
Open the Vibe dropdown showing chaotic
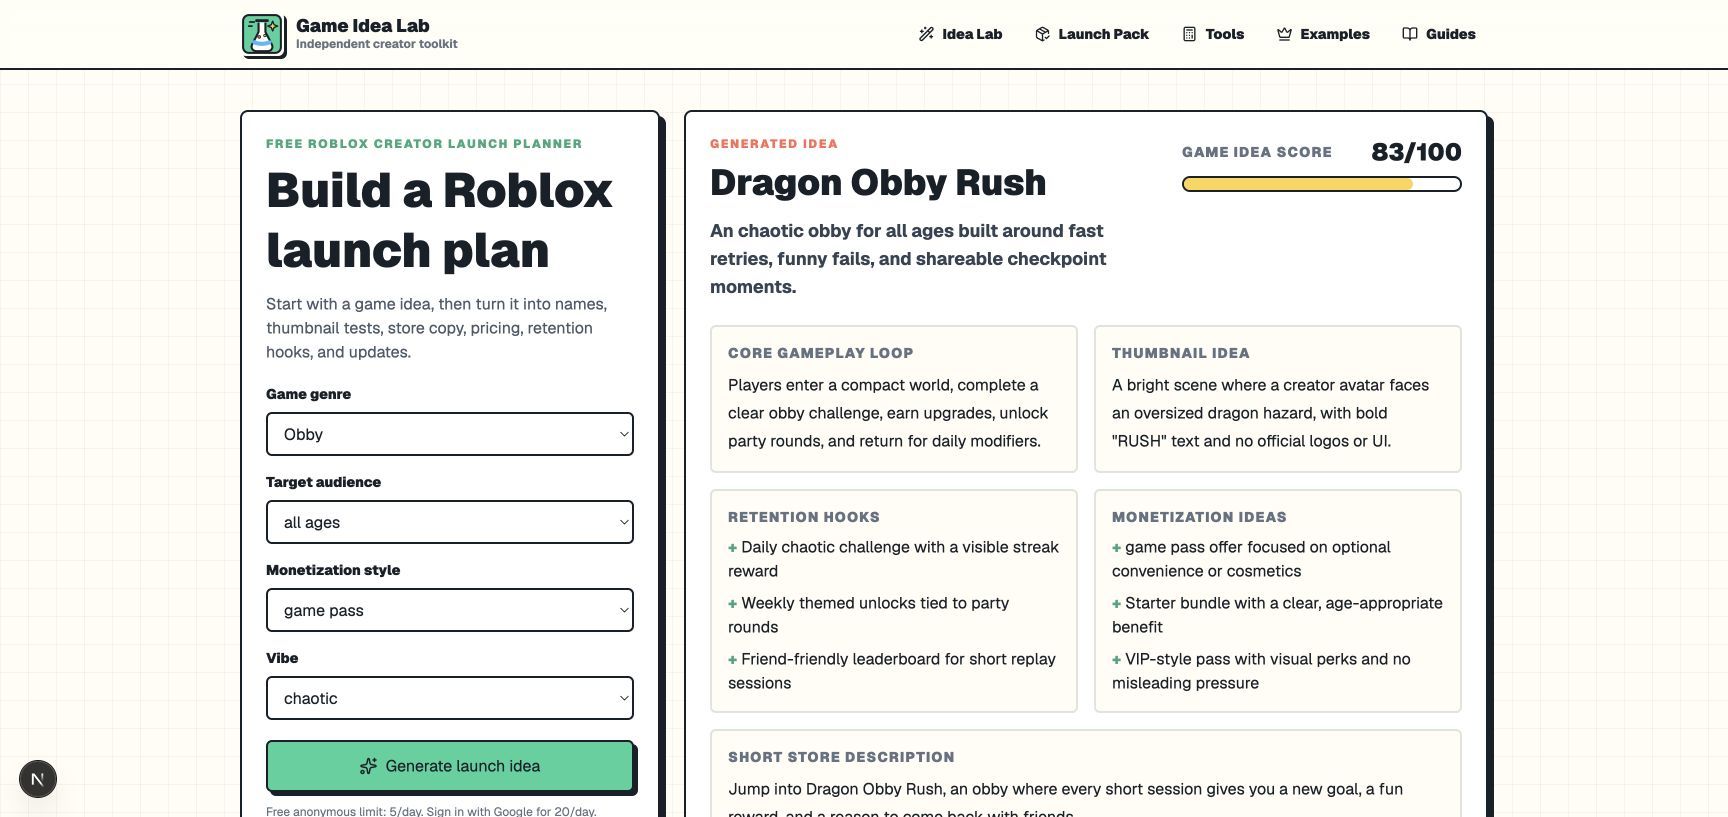[450, 698]
